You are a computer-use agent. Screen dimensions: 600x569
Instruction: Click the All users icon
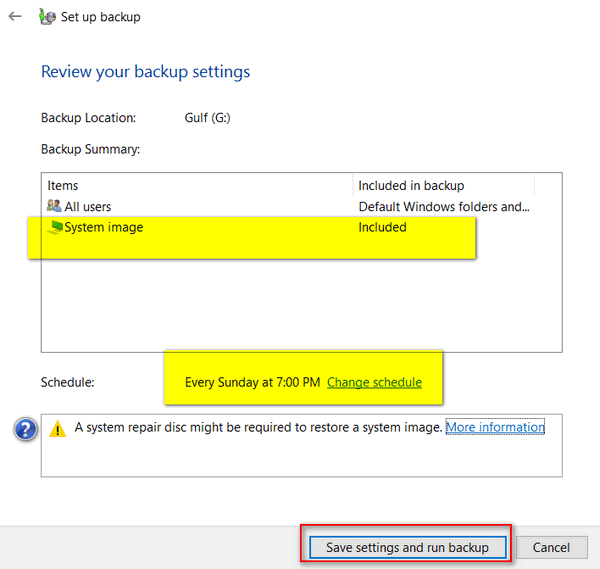(54, 206)
